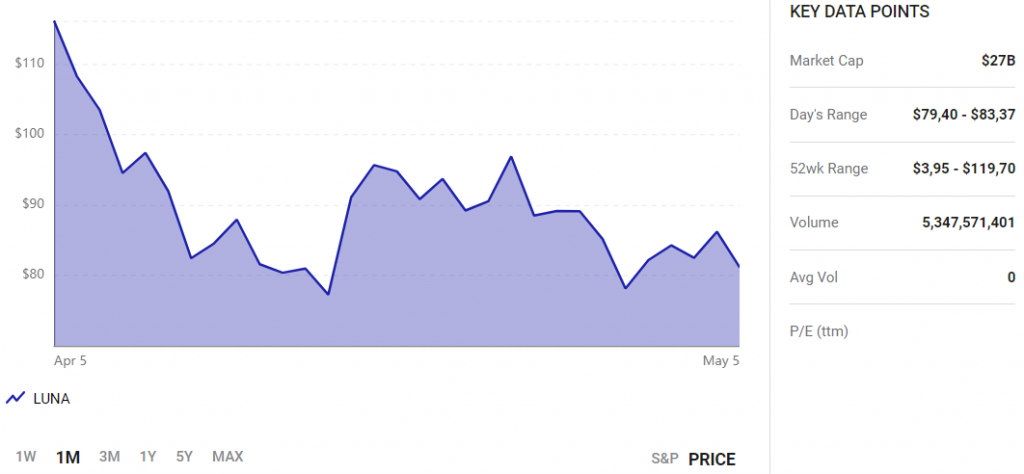Click the Apr 5 axis date label
Screen dimensions: 1024x474
coord(71,360)
